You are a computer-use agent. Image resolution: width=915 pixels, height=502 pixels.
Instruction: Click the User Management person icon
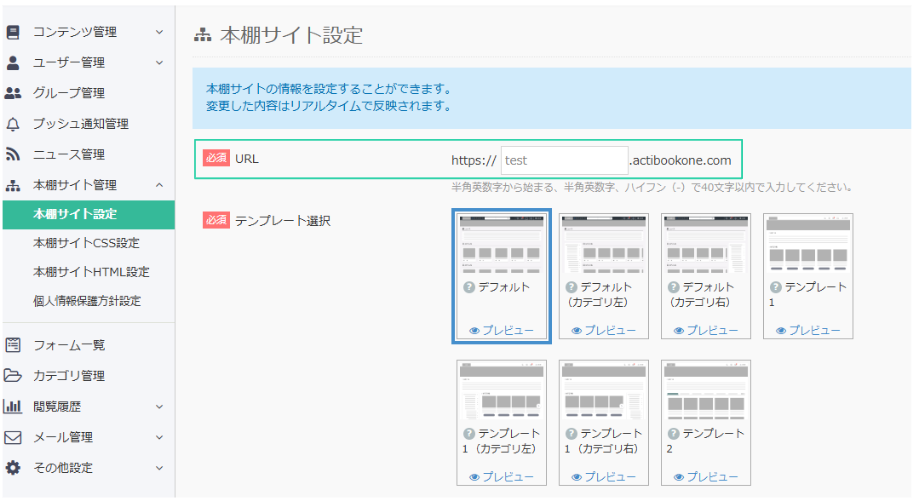[13, 62]
